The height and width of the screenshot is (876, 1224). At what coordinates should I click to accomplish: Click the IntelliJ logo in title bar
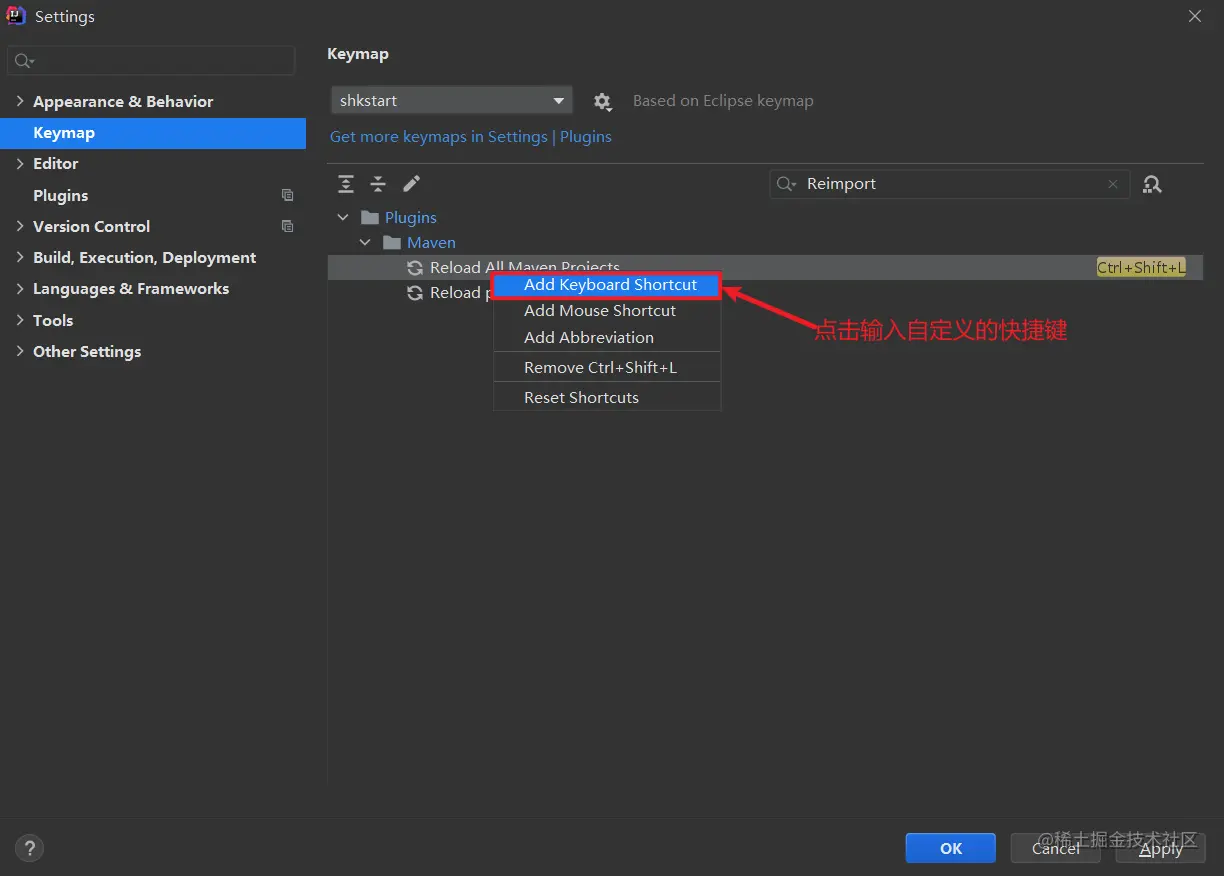[x=16, y=16]
